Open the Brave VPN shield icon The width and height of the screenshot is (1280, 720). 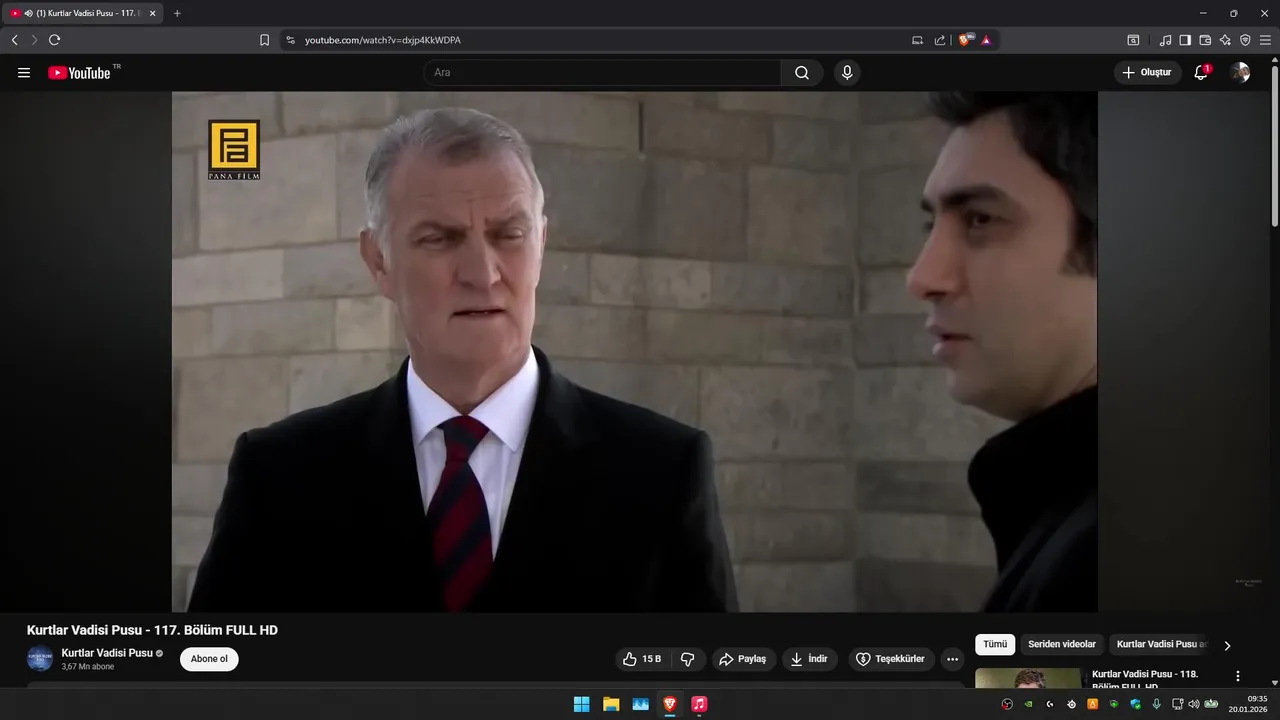click(x=1245, y=40)
